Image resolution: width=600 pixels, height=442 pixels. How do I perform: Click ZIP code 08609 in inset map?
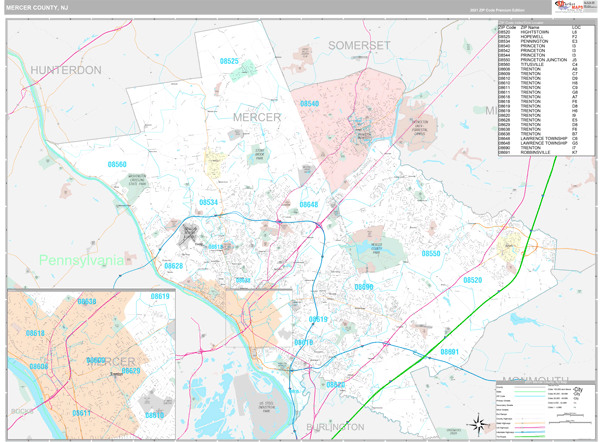96,360
